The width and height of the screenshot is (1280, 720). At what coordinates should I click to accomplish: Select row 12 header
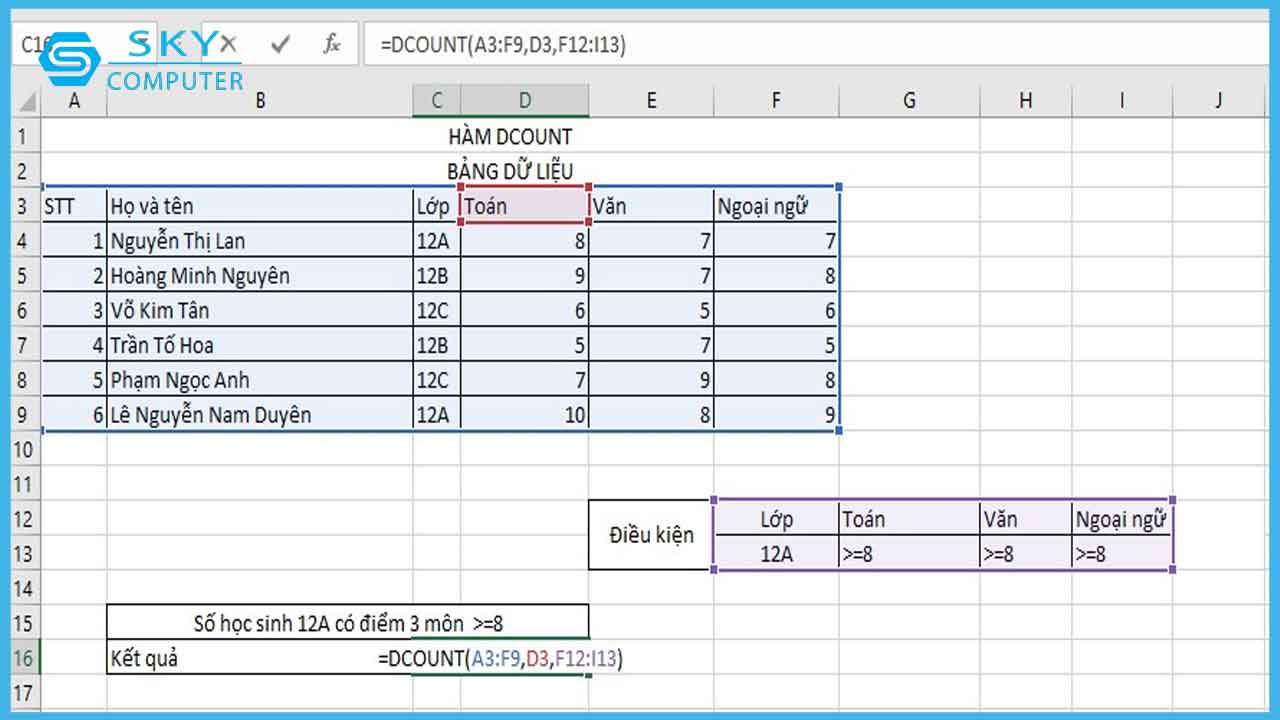[27, 519]
